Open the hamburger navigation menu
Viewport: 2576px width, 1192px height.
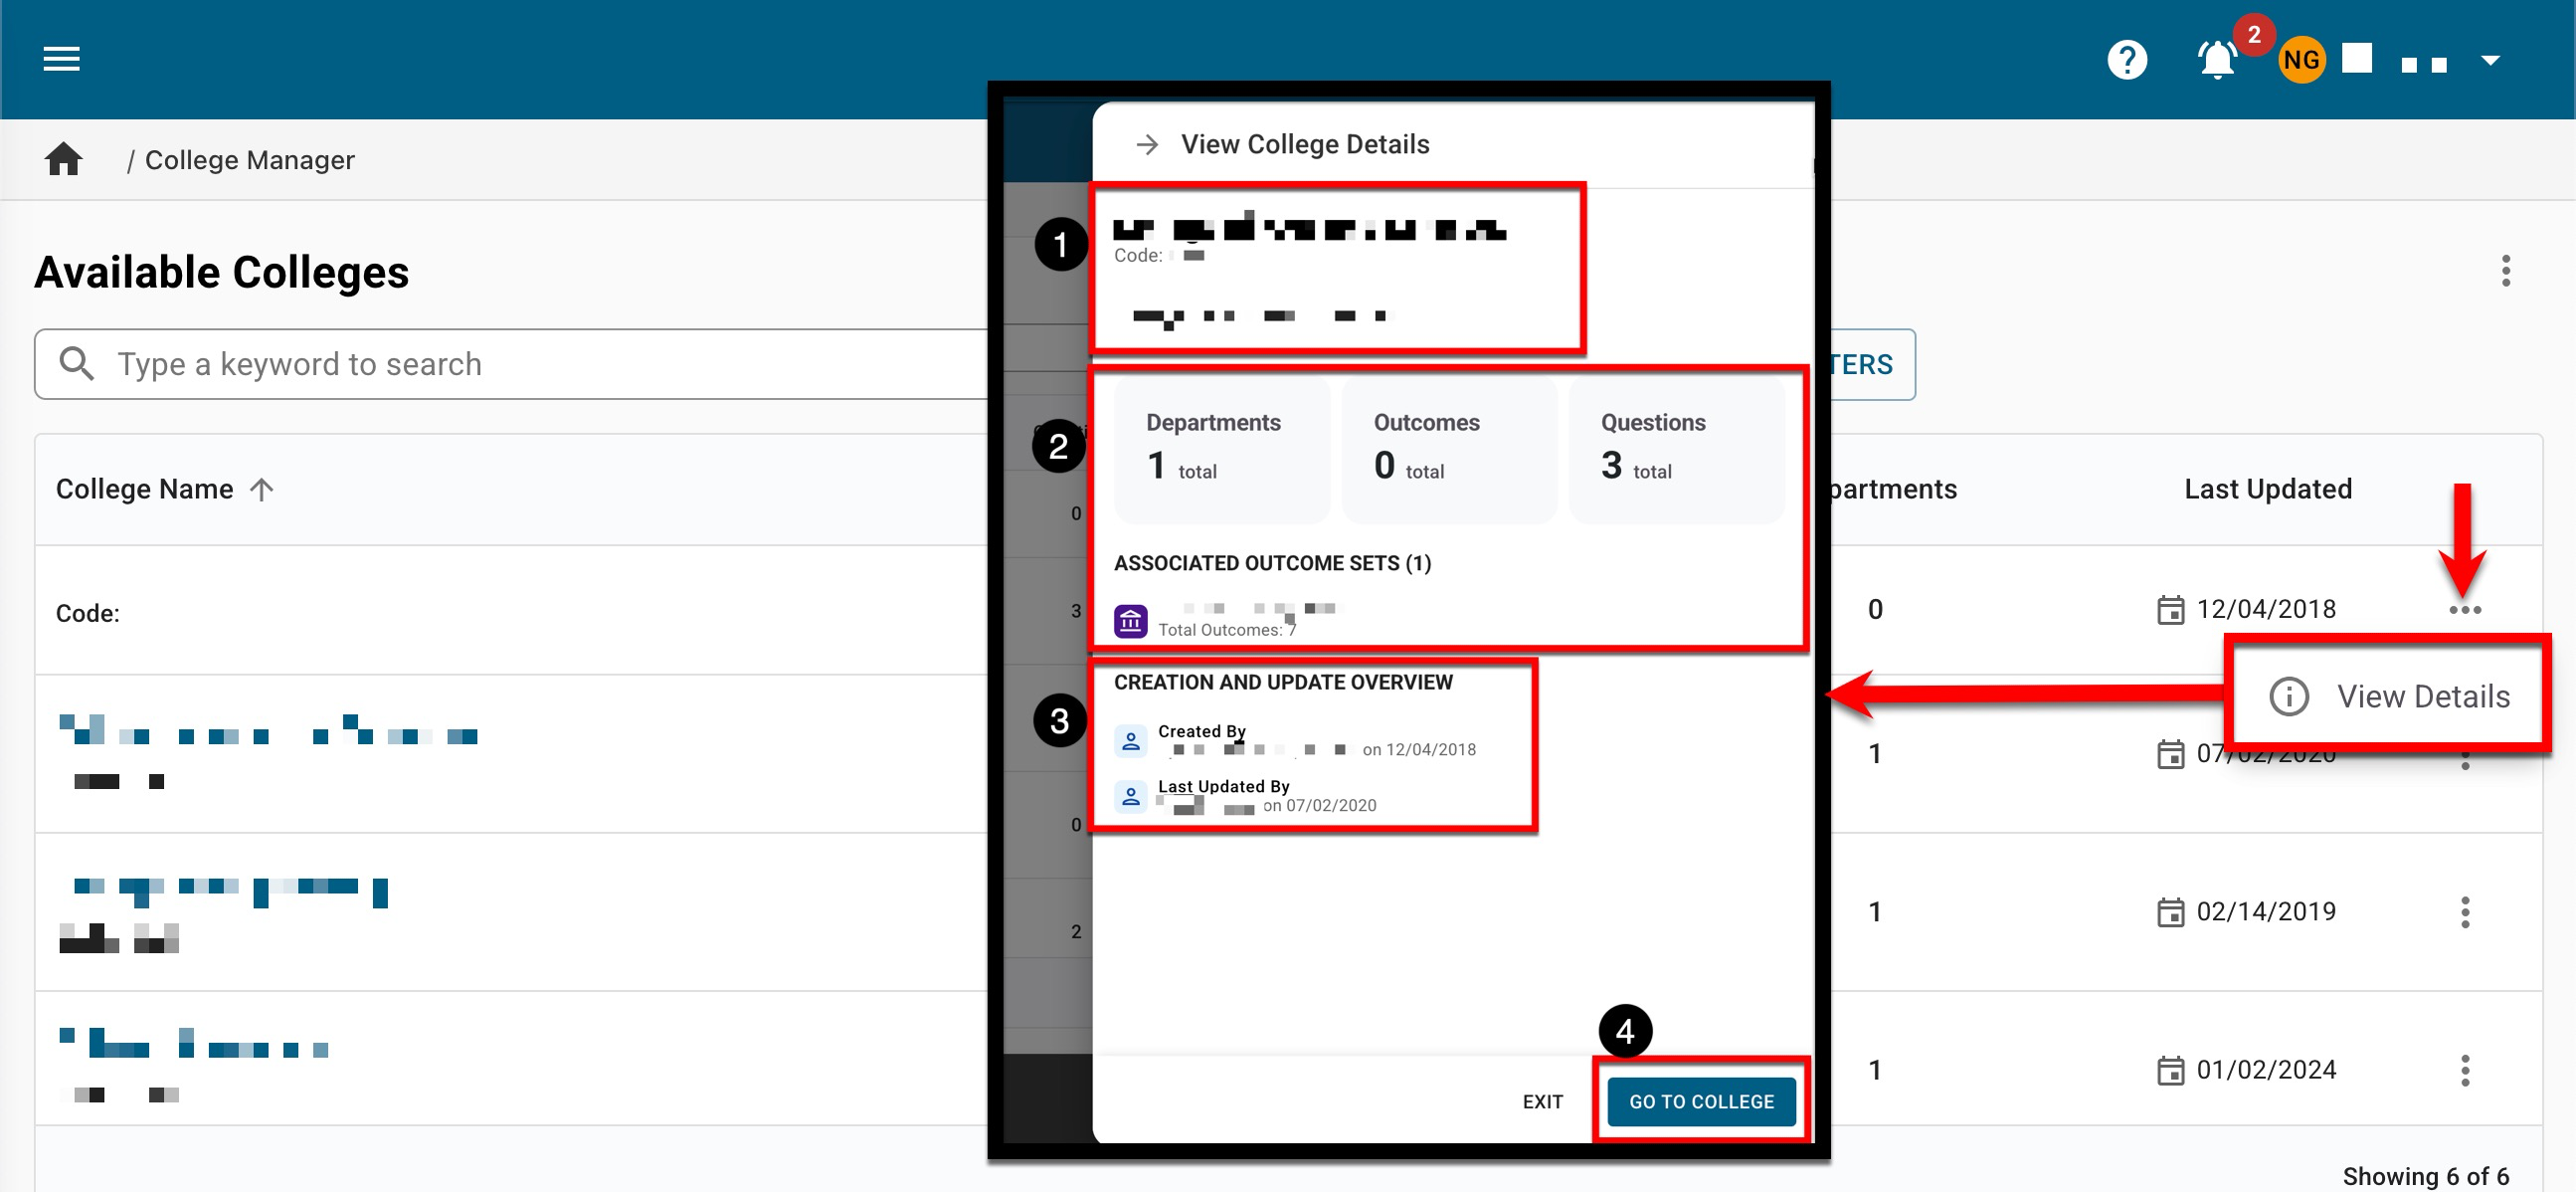tap(61, 59)
